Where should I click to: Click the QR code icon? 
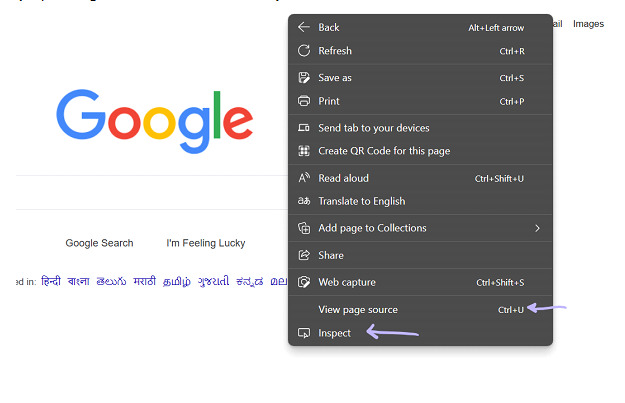click(x=304, y=151)
